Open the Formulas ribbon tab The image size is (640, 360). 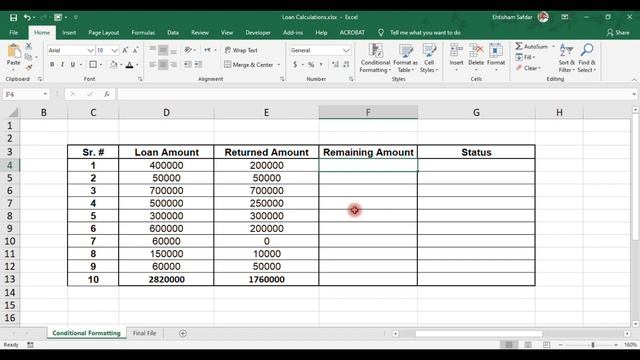143,33
